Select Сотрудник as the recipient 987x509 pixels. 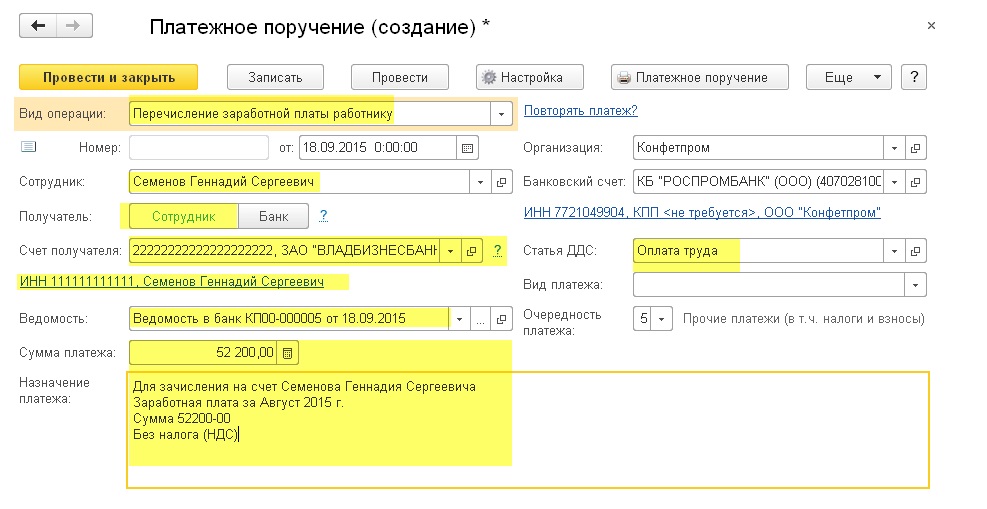tap(184, 216)
